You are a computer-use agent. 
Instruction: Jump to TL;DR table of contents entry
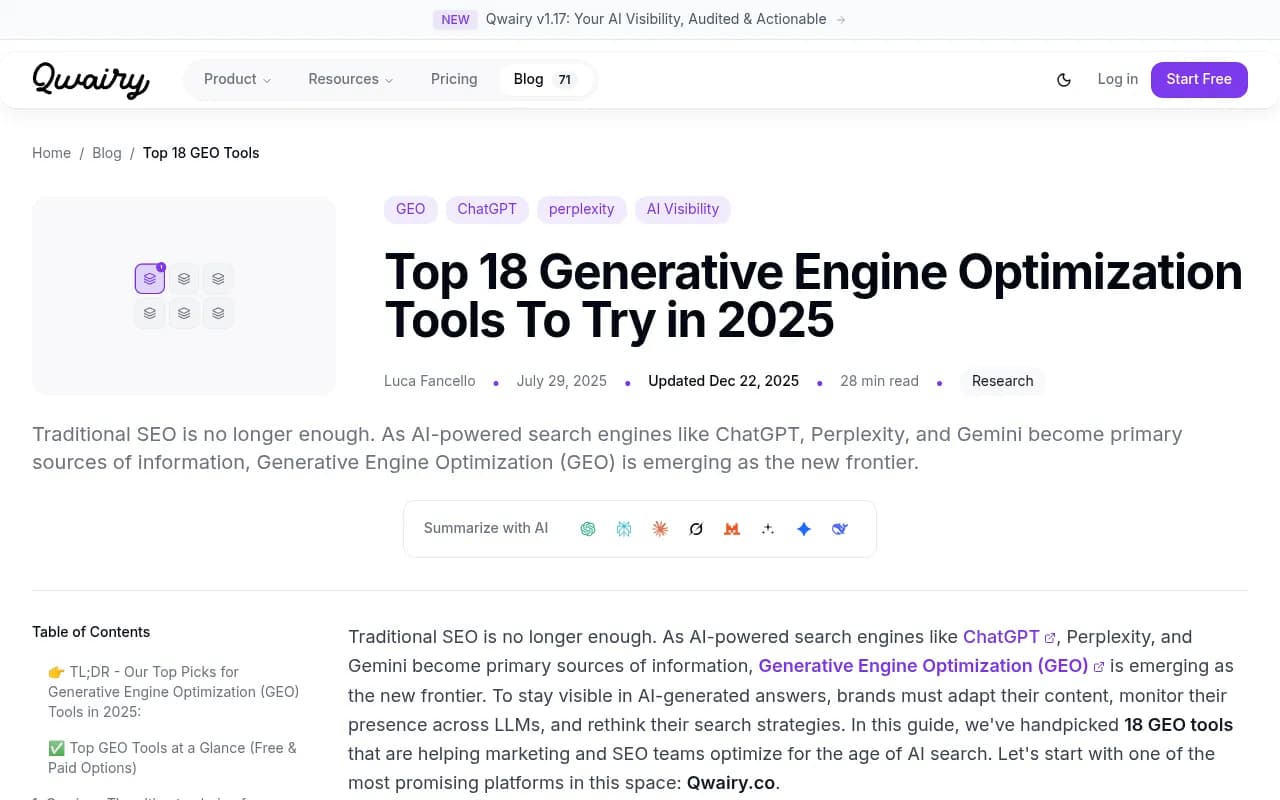point(174,692)
